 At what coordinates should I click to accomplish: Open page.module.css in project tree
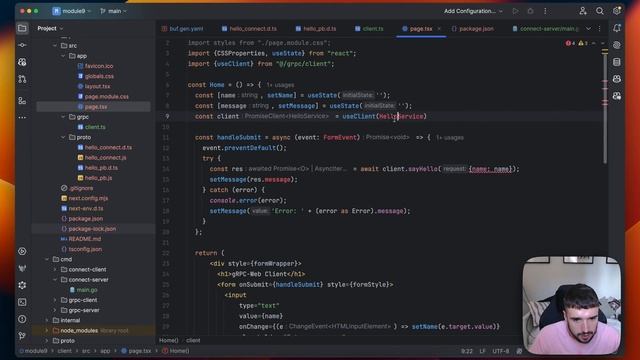point(103,96)
